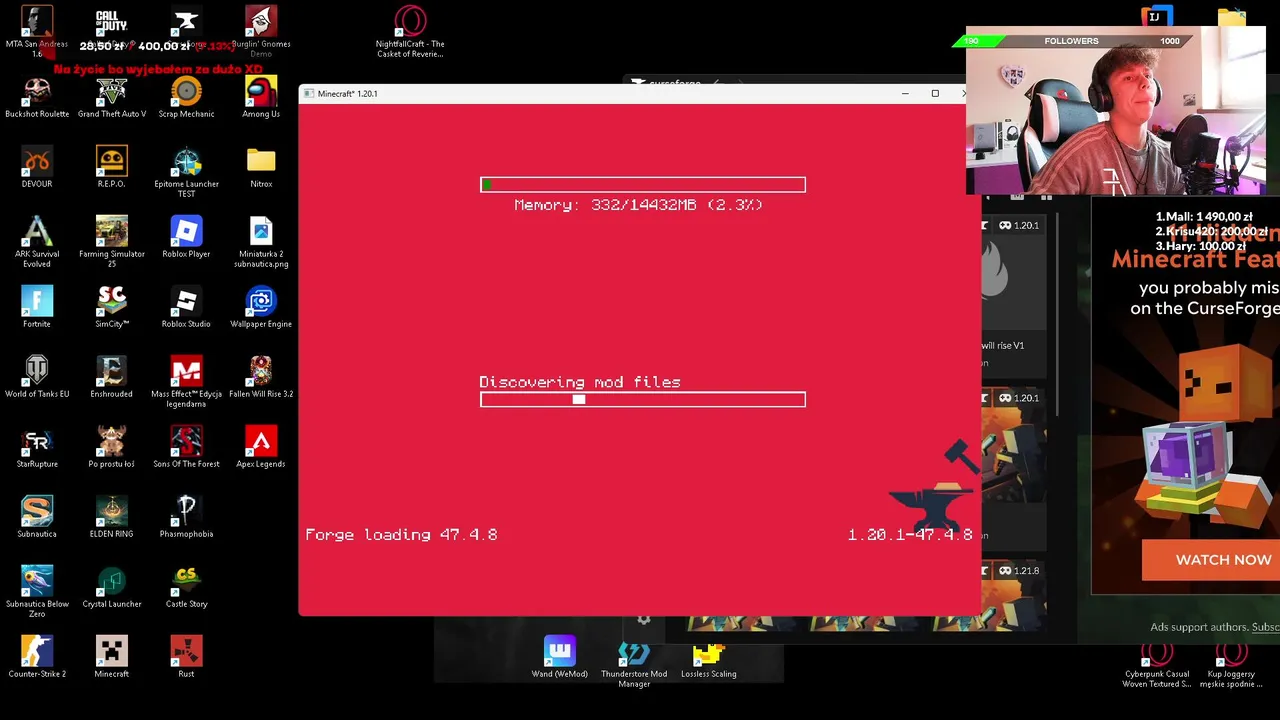Open Wand (WeMod) shortcut
Image resolution: width=1280 pixels, height=720 pixels.
[560, 657]
